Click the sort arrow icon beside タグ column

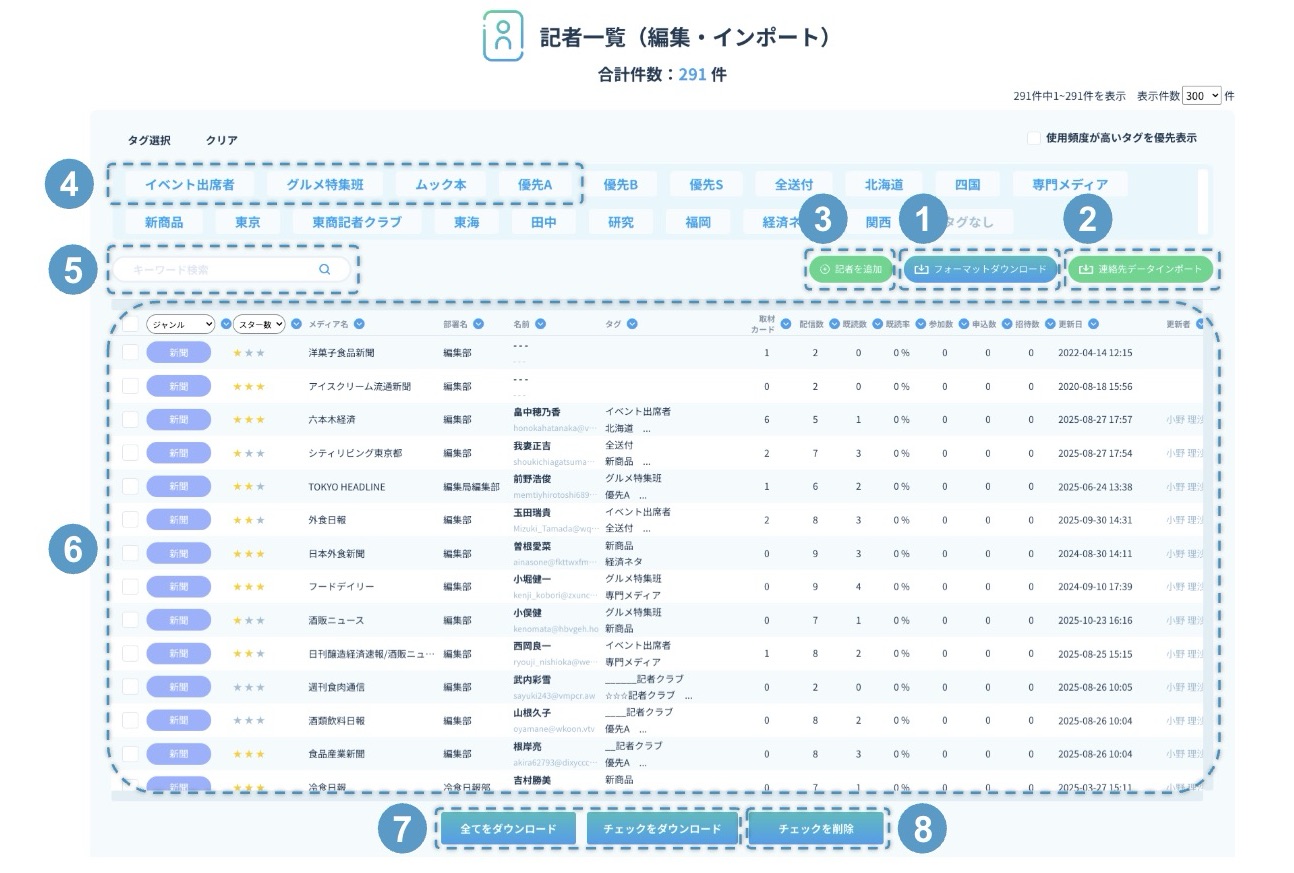tap(632, 324)
